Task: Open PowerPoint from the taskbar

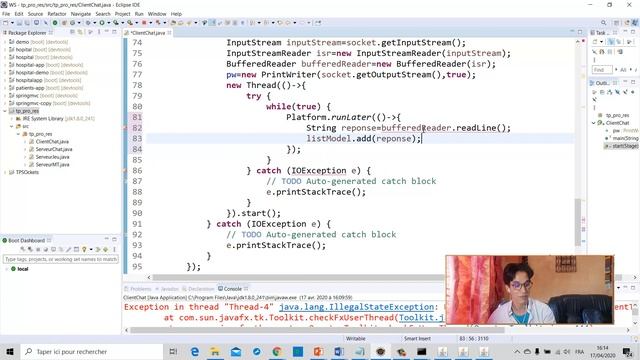Action: tap(318, 351)
